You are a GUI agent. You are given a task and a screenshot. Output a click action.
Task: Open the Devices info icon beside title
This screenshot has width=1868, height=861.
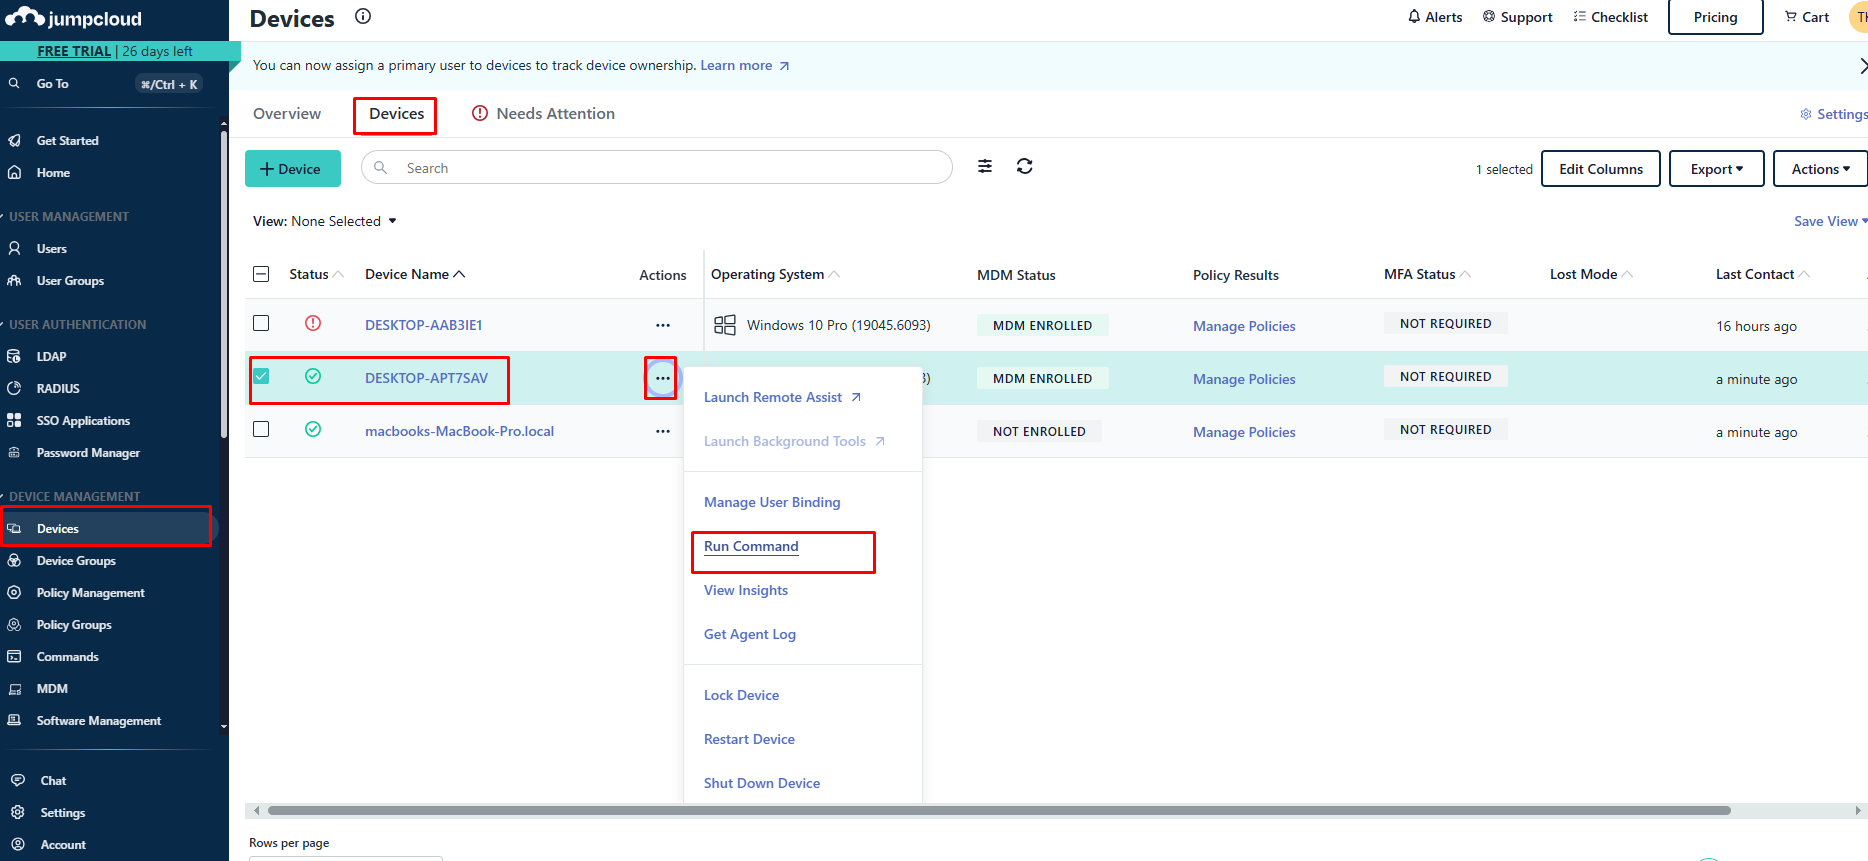[363, 16]
